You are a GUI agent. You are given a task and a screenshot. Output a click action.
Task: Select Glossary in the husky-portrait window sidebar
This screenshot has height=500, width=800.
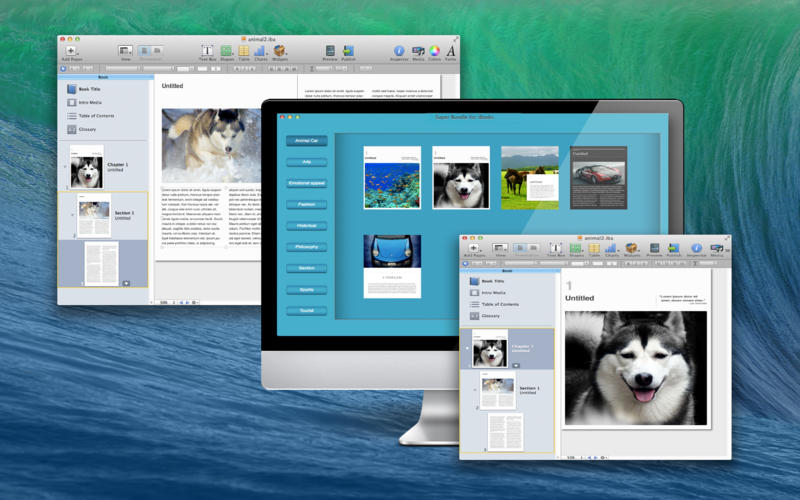[x=490, y=316]
